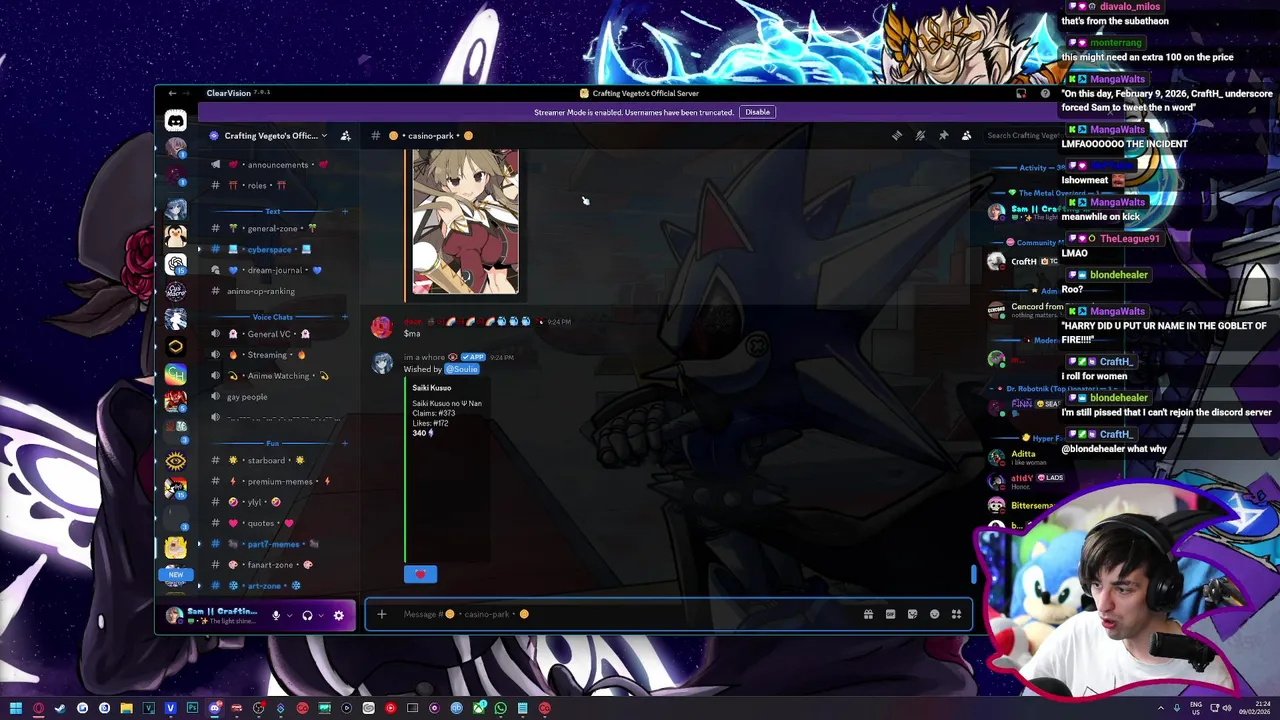The width and height of the screenshot is (1280, 720).
Task: Open notification settings bell in header
Action: point(920,136)
